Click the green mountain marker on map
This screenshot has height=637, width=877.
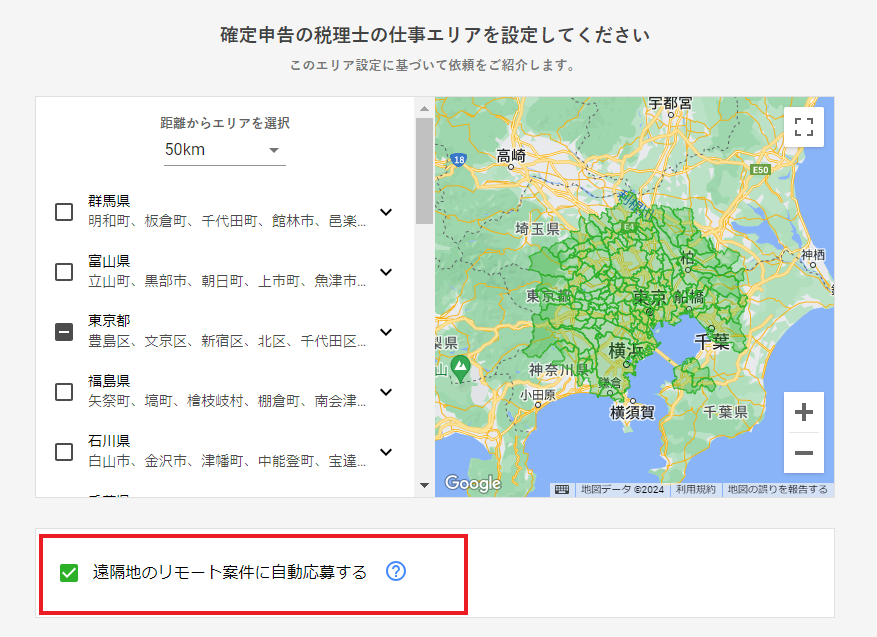pyautogui.click(x=460, y=369)
